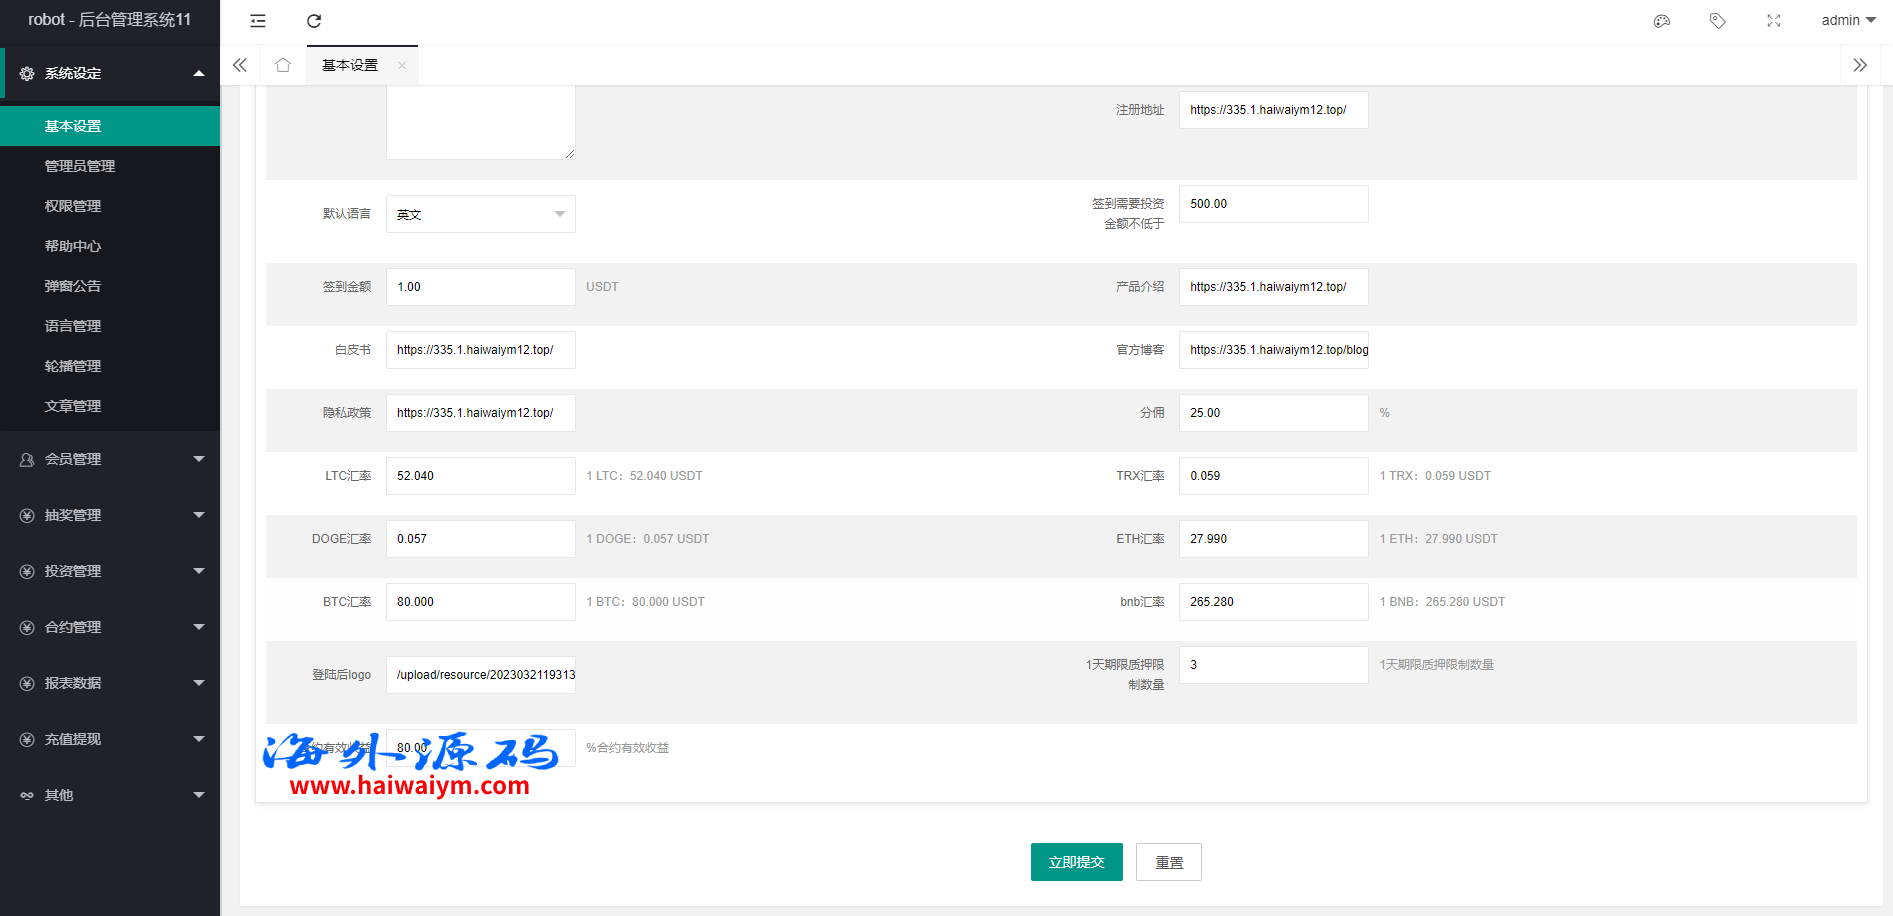
Task: Close the 基本设置 tab
Action: 402,66
